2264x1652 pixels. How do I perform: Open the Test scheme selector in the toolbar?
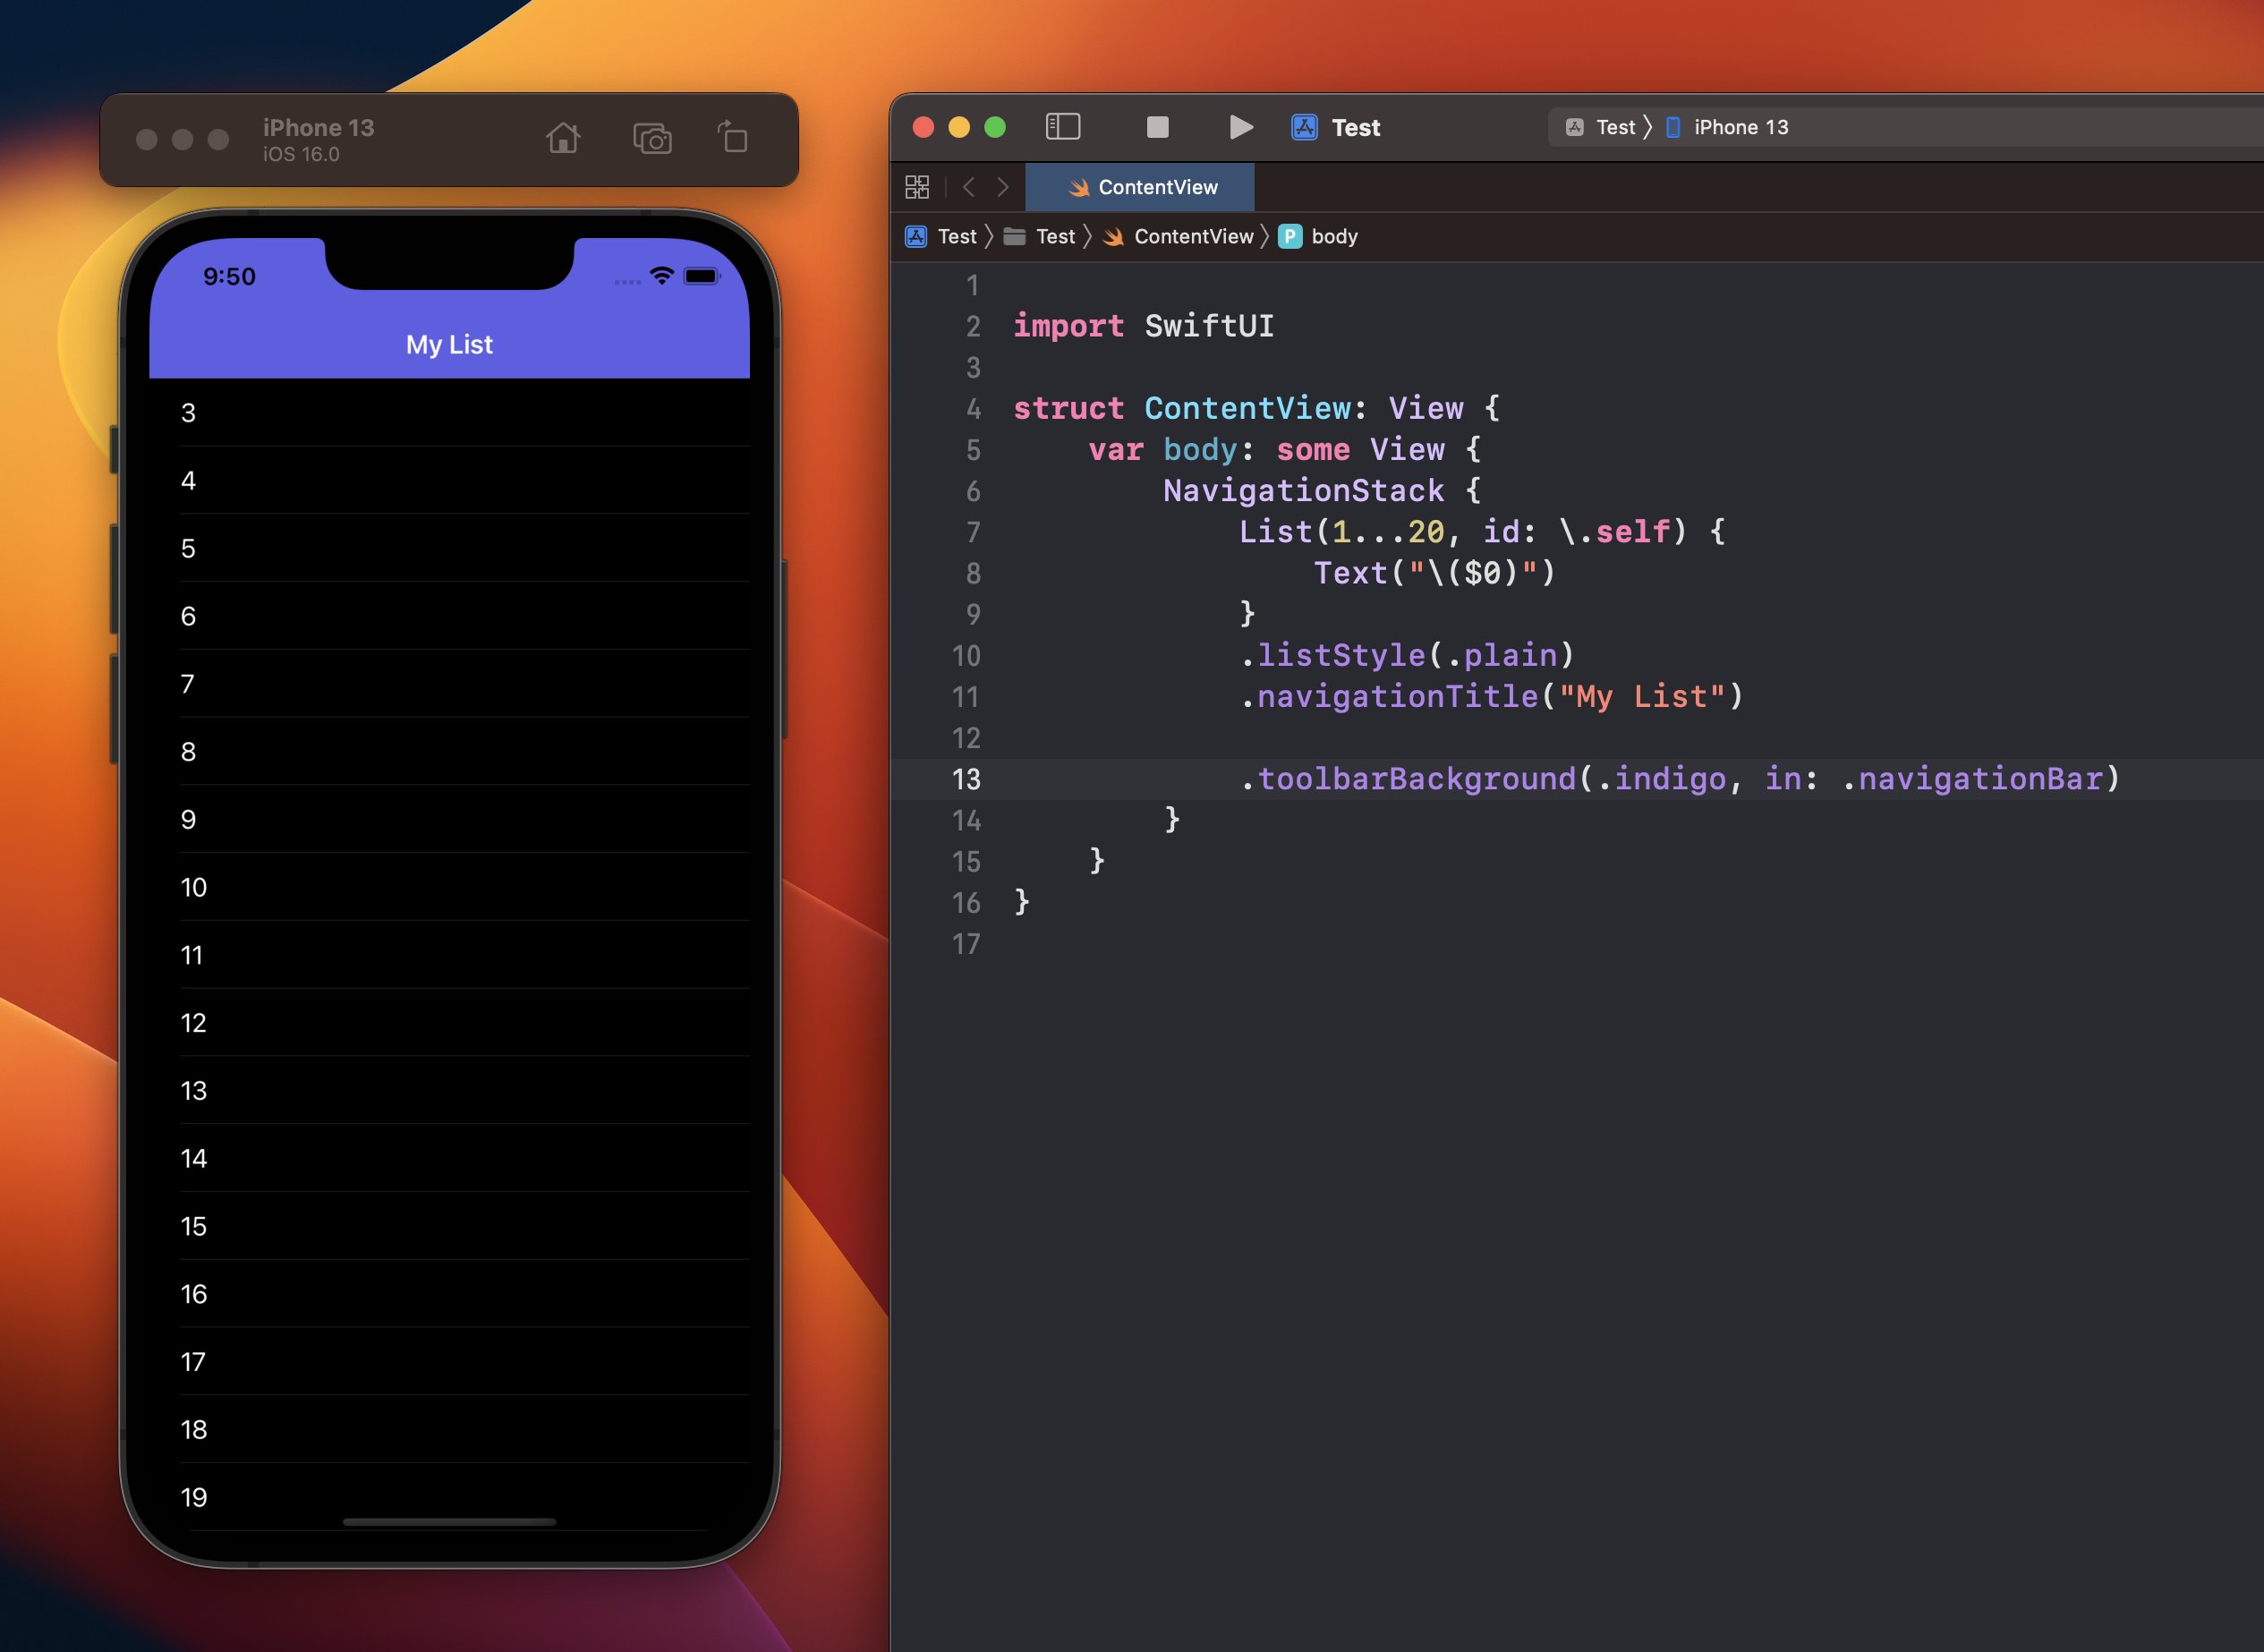click(1602, 127)
